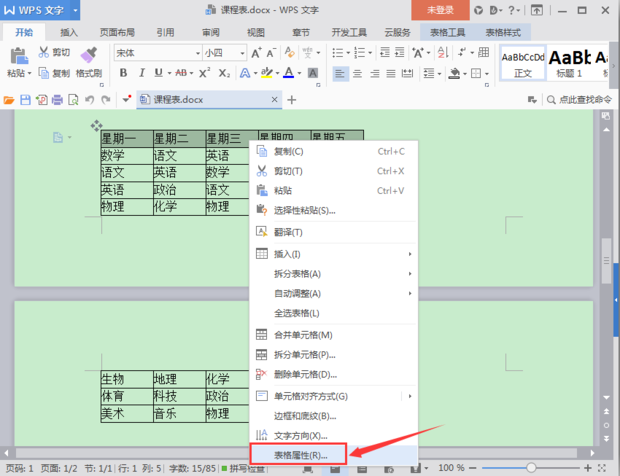
Task: Toggle Underline formatting
Action: click(x=159, y=73)
